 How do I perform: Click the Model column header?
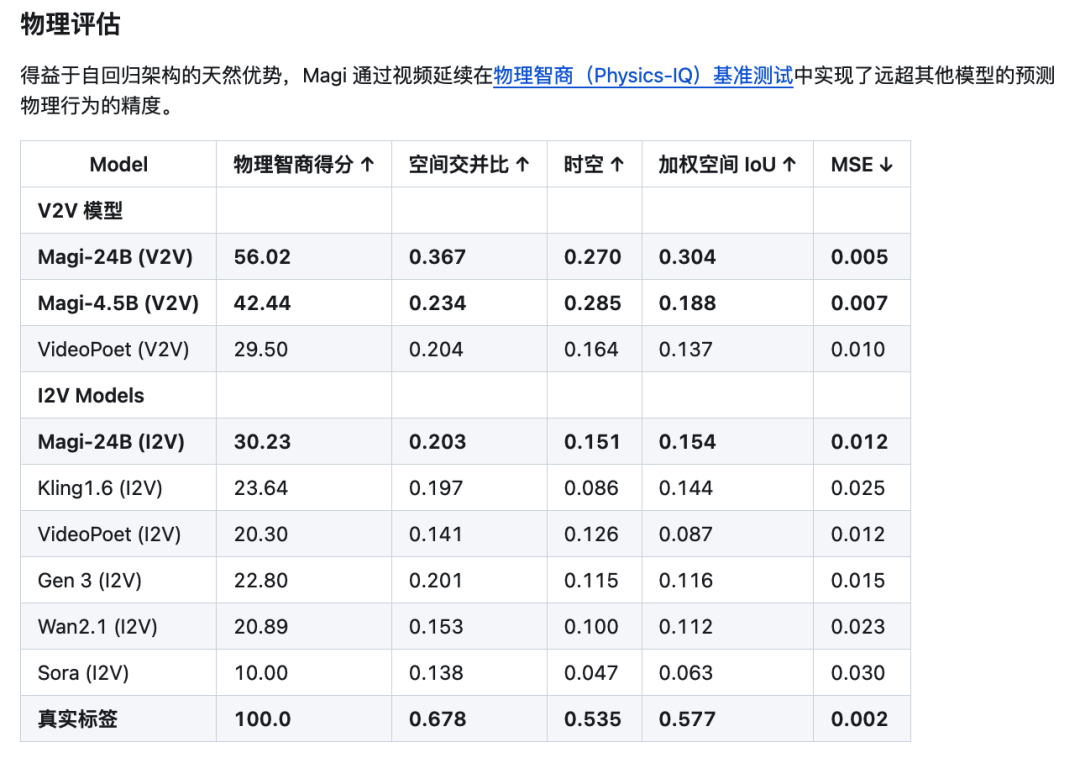point(118,165)
